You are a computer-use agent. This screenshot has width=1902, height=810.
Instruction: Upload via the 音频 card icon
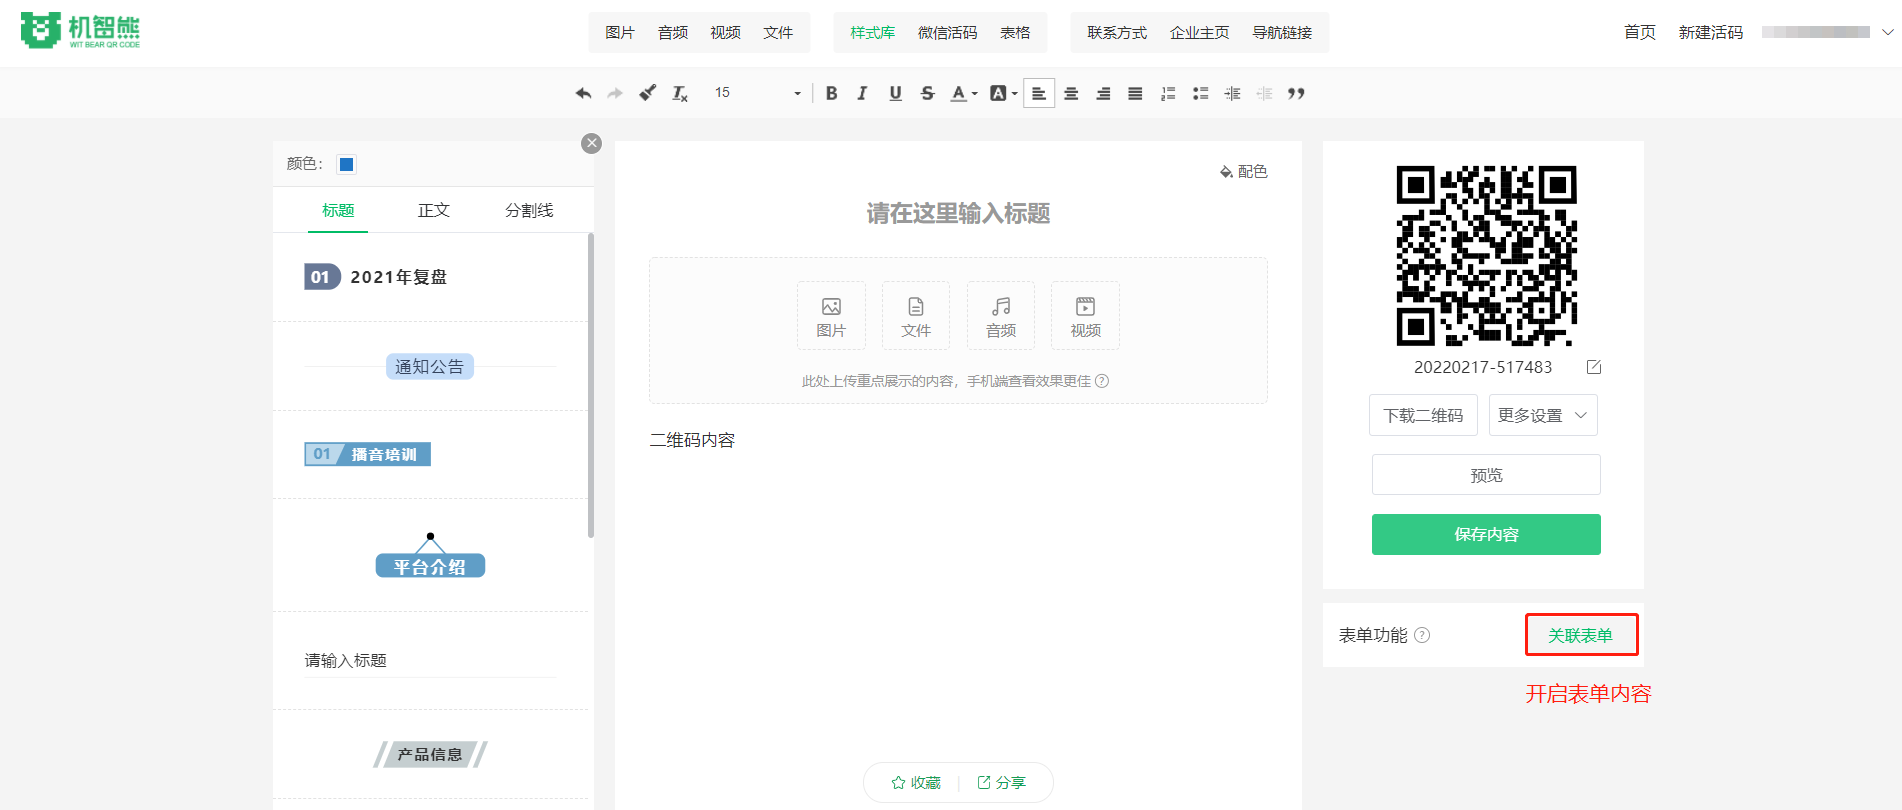click(1001, 316)
